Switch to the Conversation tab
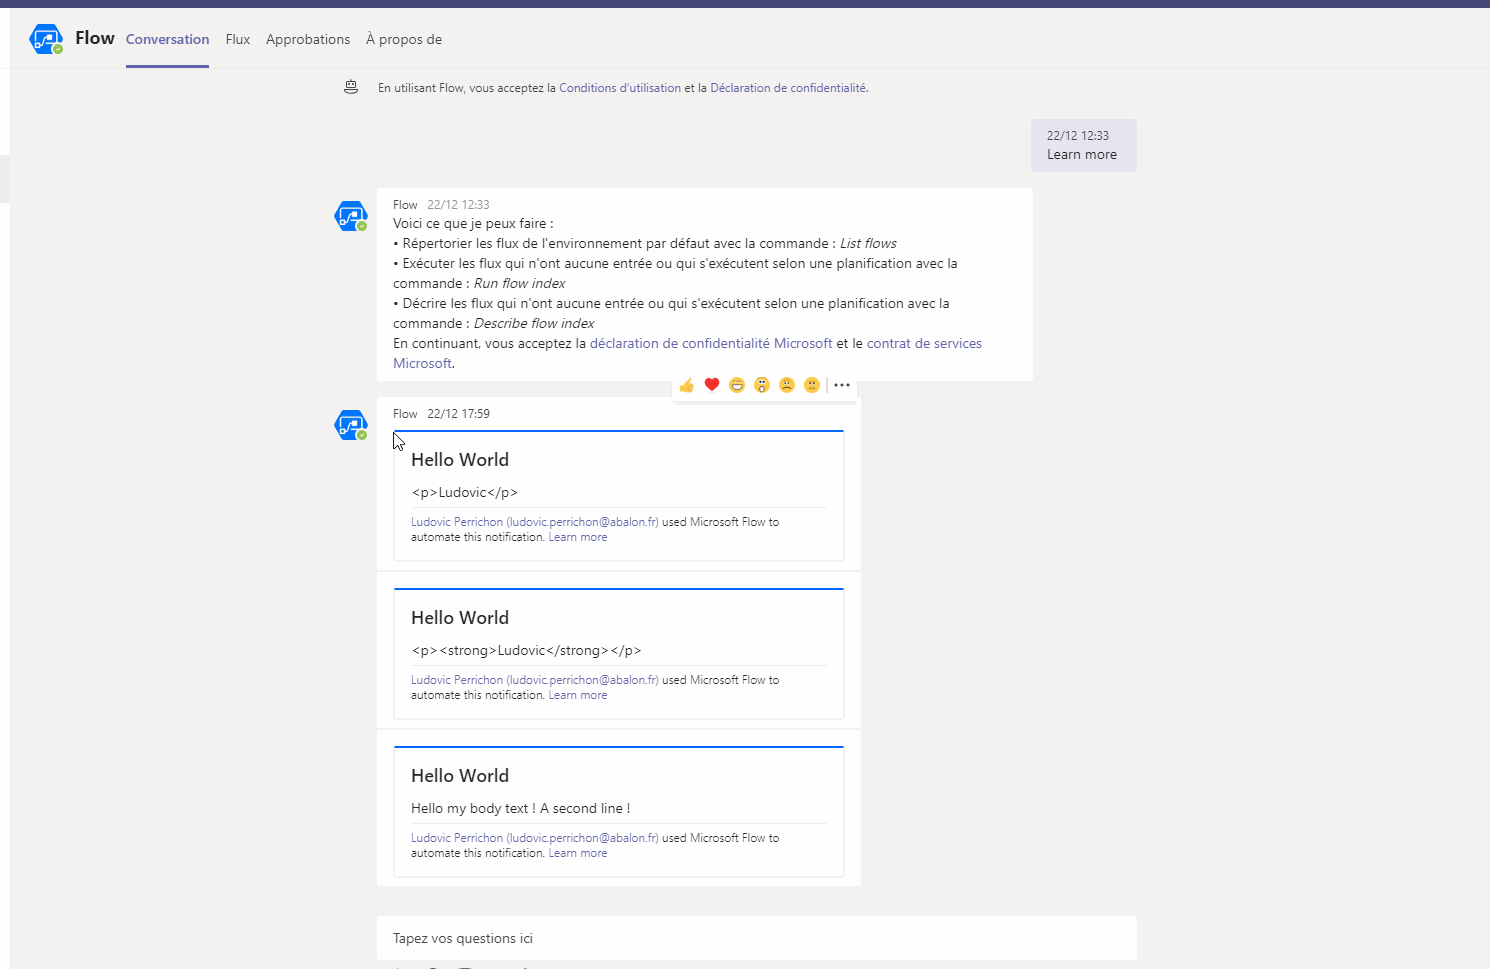Image resolution: width=1490 pixels, height=969 pixels. (167, 39)
